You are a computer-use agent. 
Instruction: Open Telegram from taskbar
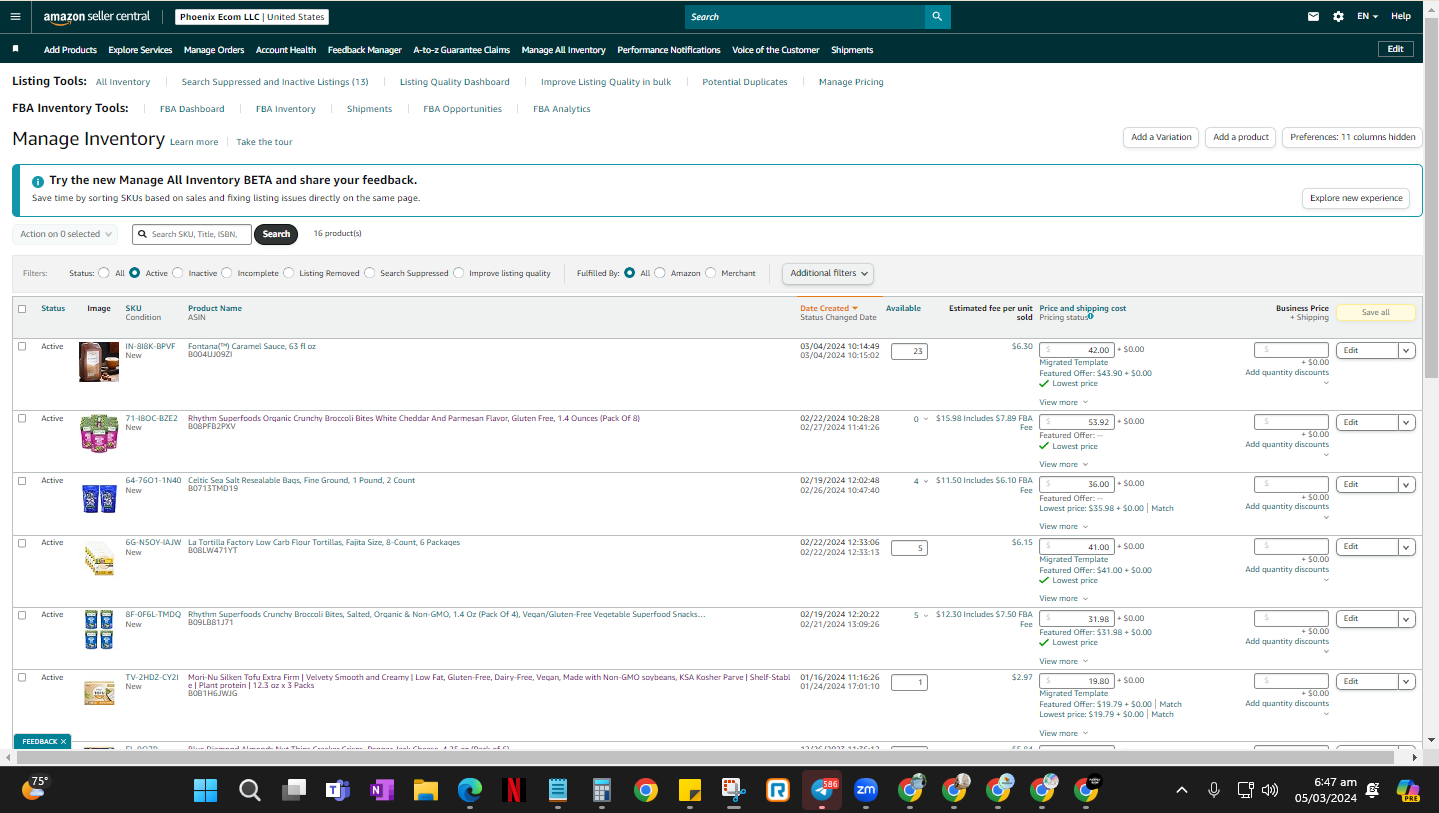click(x=822, y=790)
